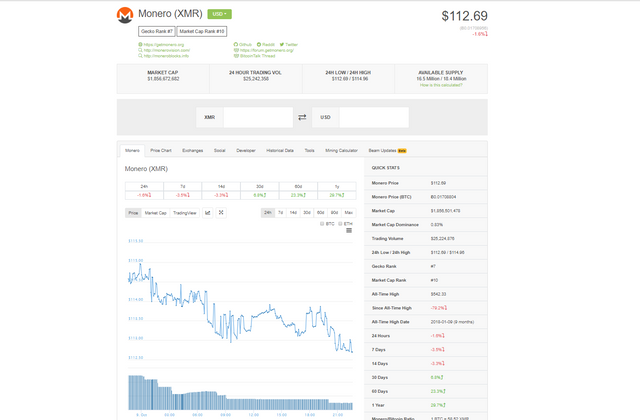This screenshot has width=640, height=420.
Task: Open the USD currency dropdown
Action: click(219, 14)
